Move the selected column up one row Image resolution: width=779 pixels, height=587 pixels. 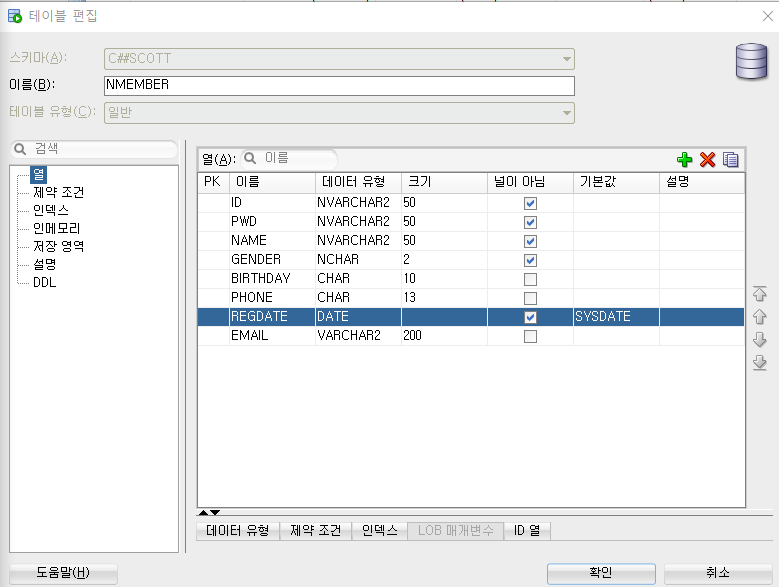[759, 316]
